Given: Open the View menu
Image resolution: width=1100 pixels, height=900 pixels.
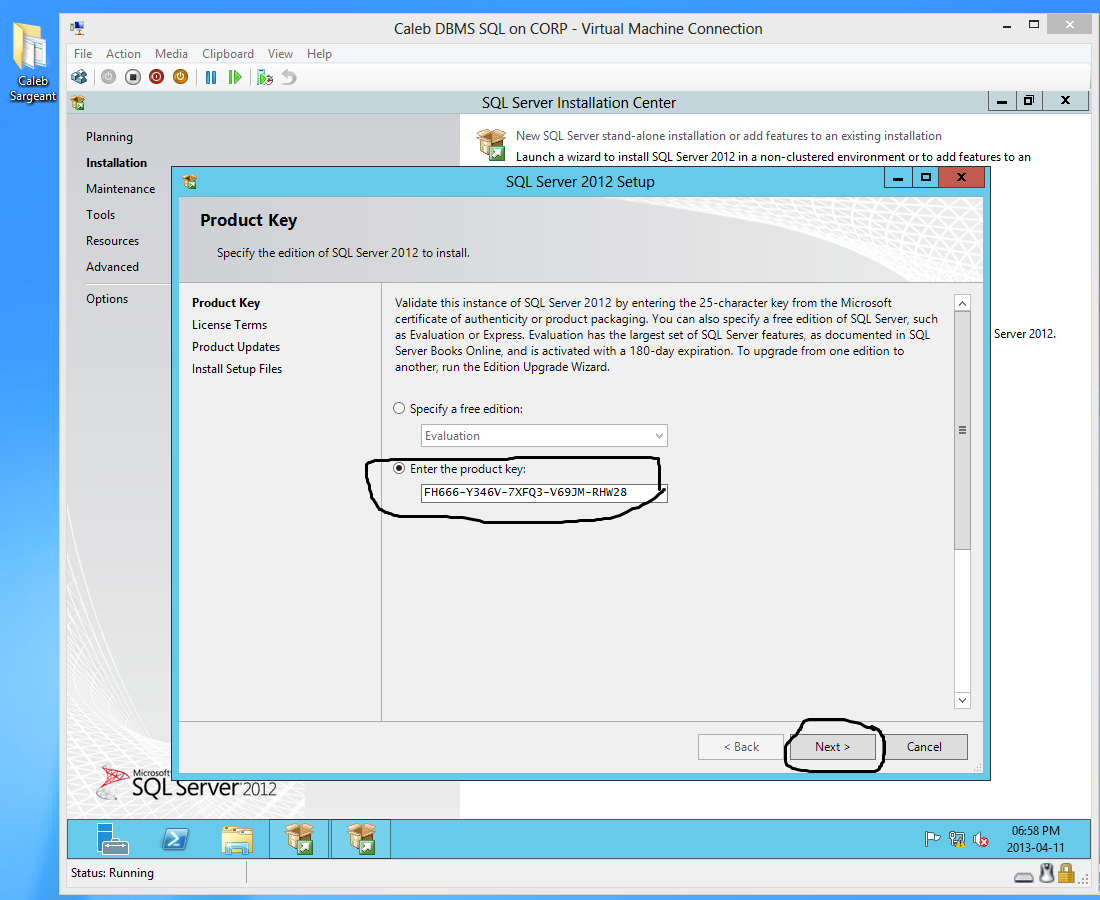Looking at the screenshot, I should (280, 54).
